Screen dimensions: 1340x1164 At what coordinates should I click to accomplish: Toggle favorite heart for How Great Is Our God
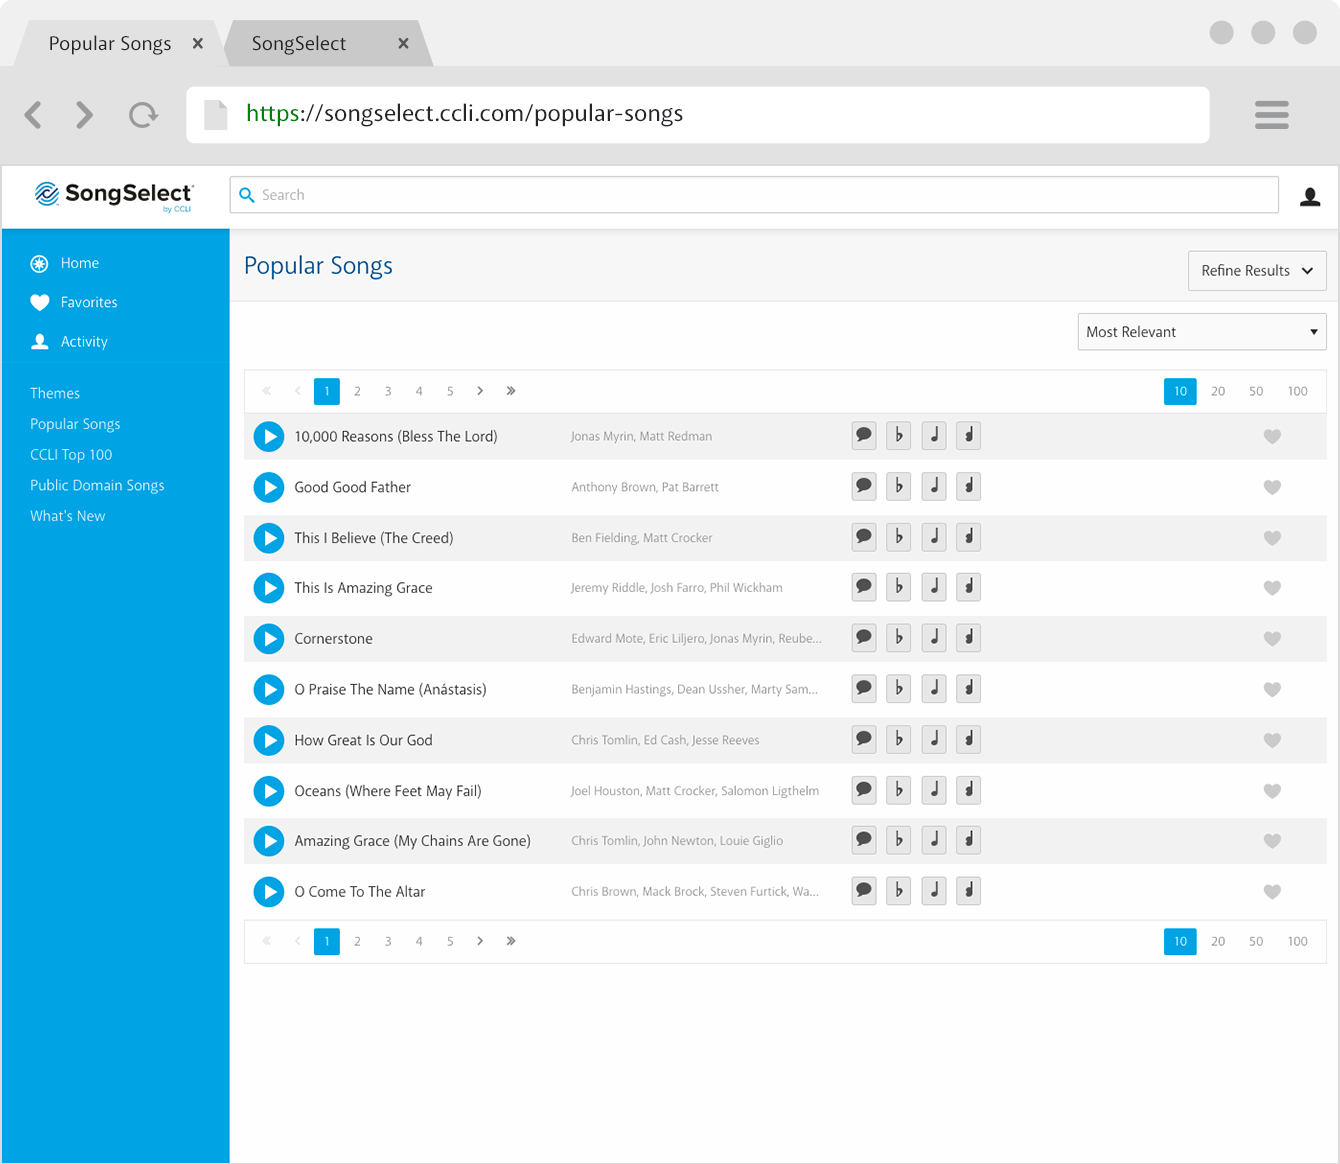point(1272,741)
